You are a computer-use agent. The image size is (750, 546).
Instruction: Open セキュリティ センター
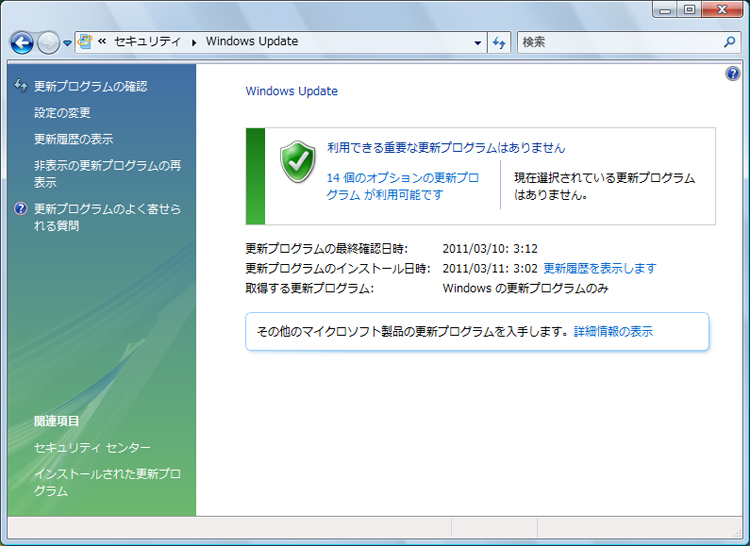coord(92,448)
